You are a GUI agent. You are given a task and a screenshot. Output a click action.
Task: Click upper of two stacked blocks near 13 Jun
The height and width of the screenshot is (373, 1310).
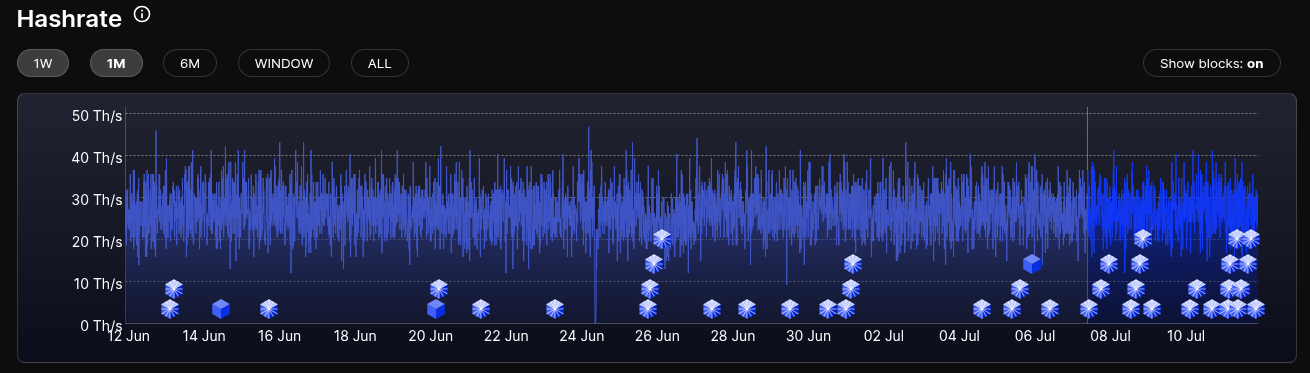click(x=174, y=289)
